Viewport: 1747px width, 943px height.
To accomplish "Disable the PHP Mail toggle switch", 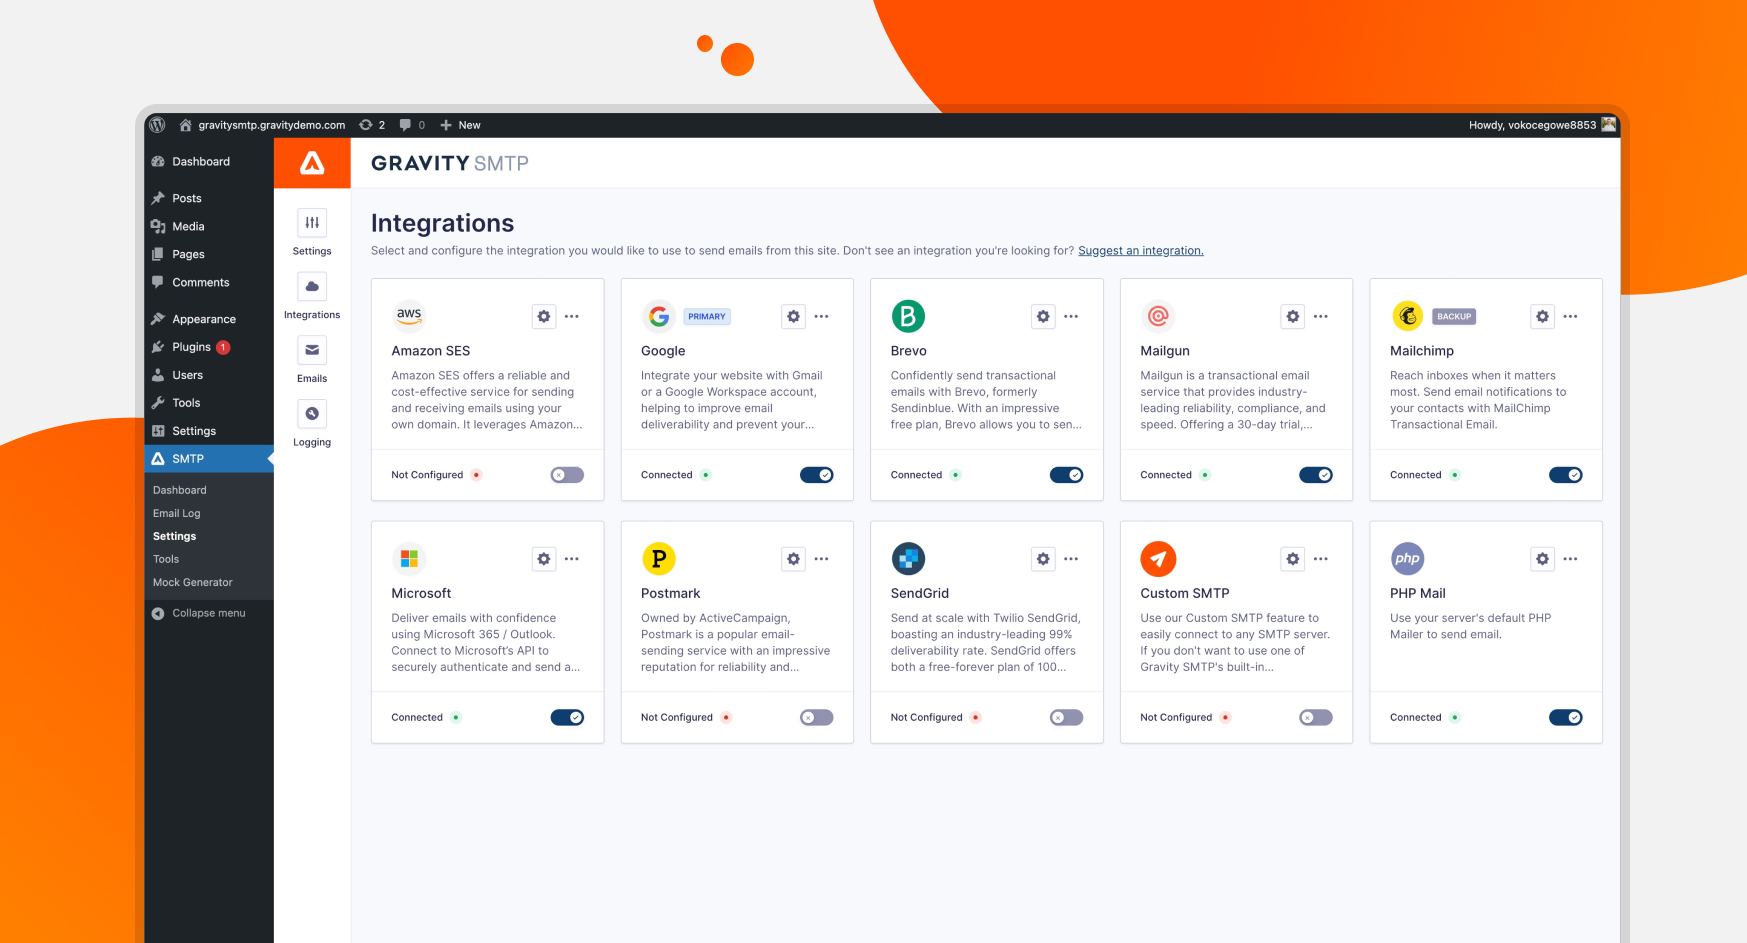I will [x=1566, y=717].
